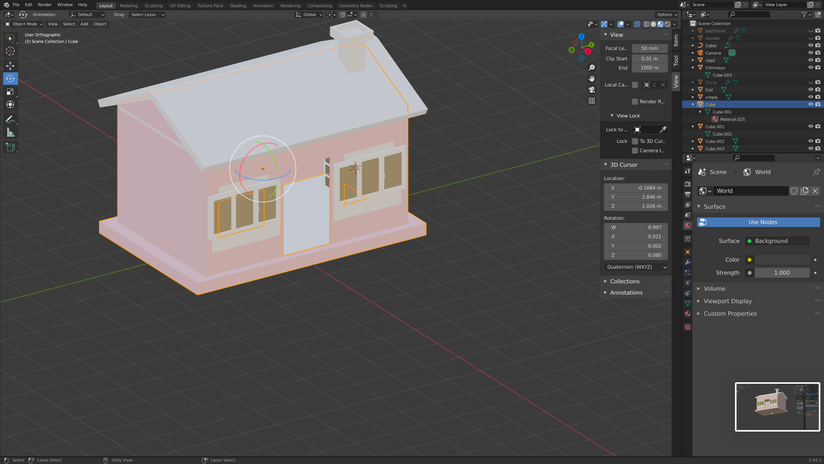Select the Transform tool in left toolbar
This screenshot has height=464, width=824.
(10, 105)
